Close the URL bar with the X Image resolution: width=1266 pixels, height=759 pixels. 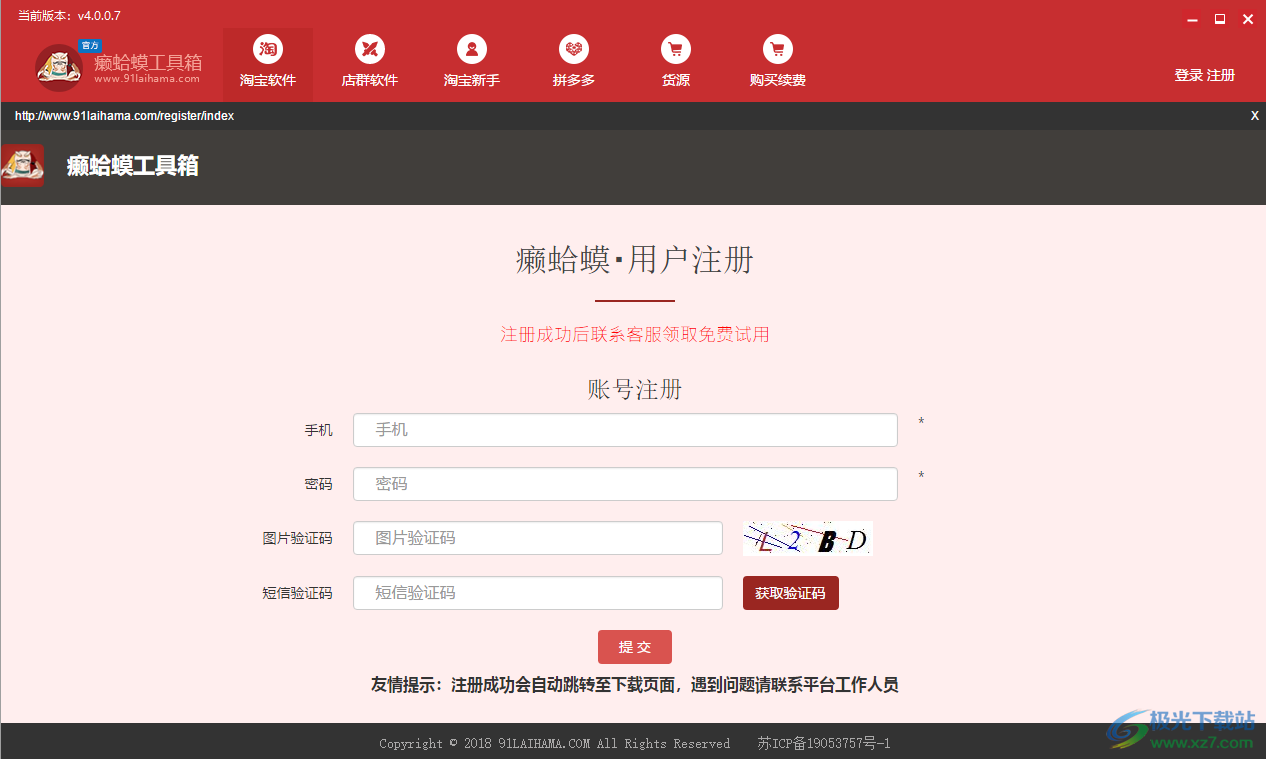[x=1254, y=115]
